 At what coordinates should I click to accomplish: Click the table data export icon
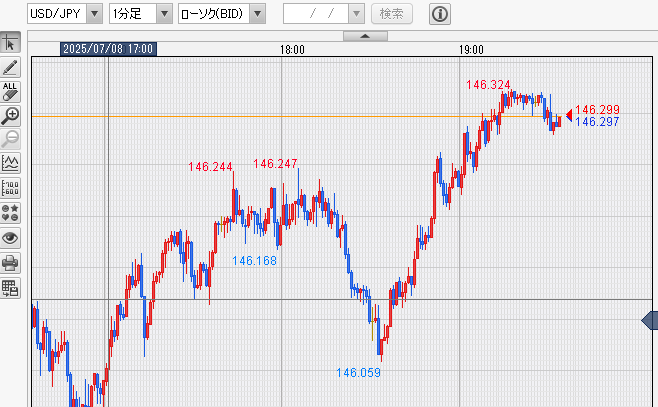[x=10, y=288]
